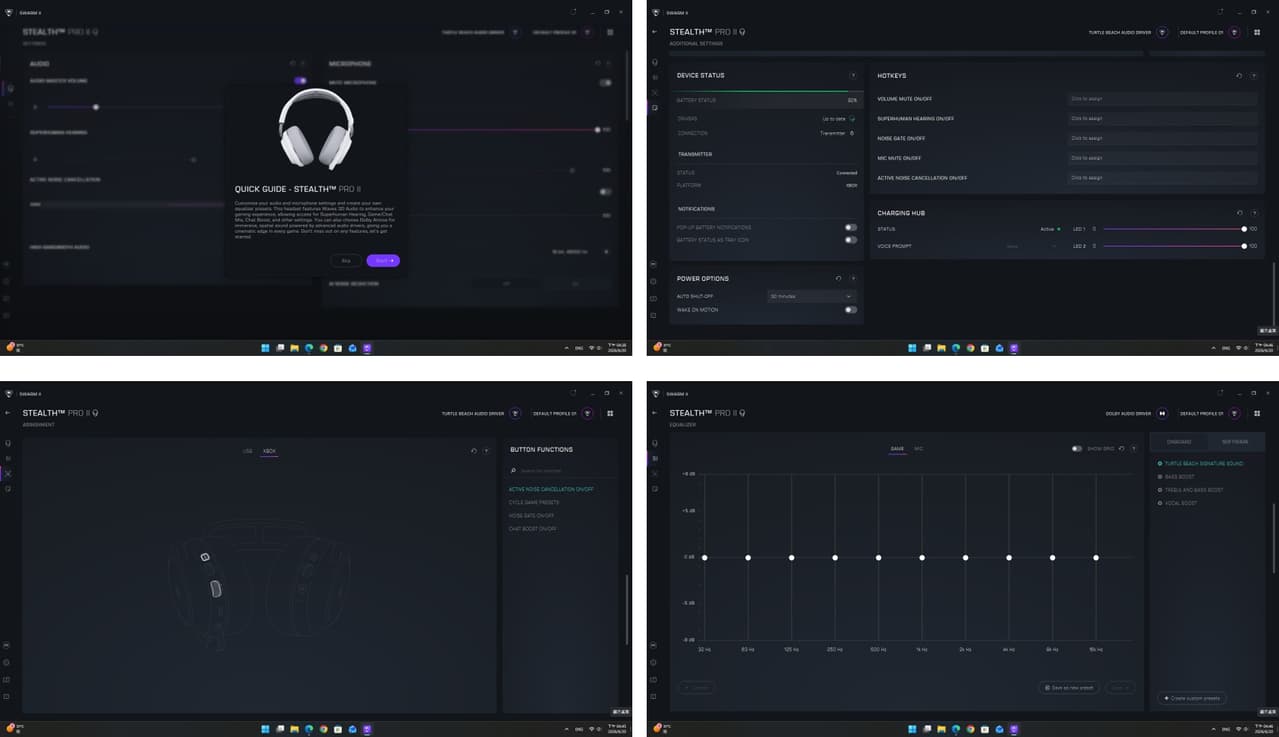Click Start button in Quick Guide dialog
This screenshot has width=1279, height=737.
tap(383, 260)
